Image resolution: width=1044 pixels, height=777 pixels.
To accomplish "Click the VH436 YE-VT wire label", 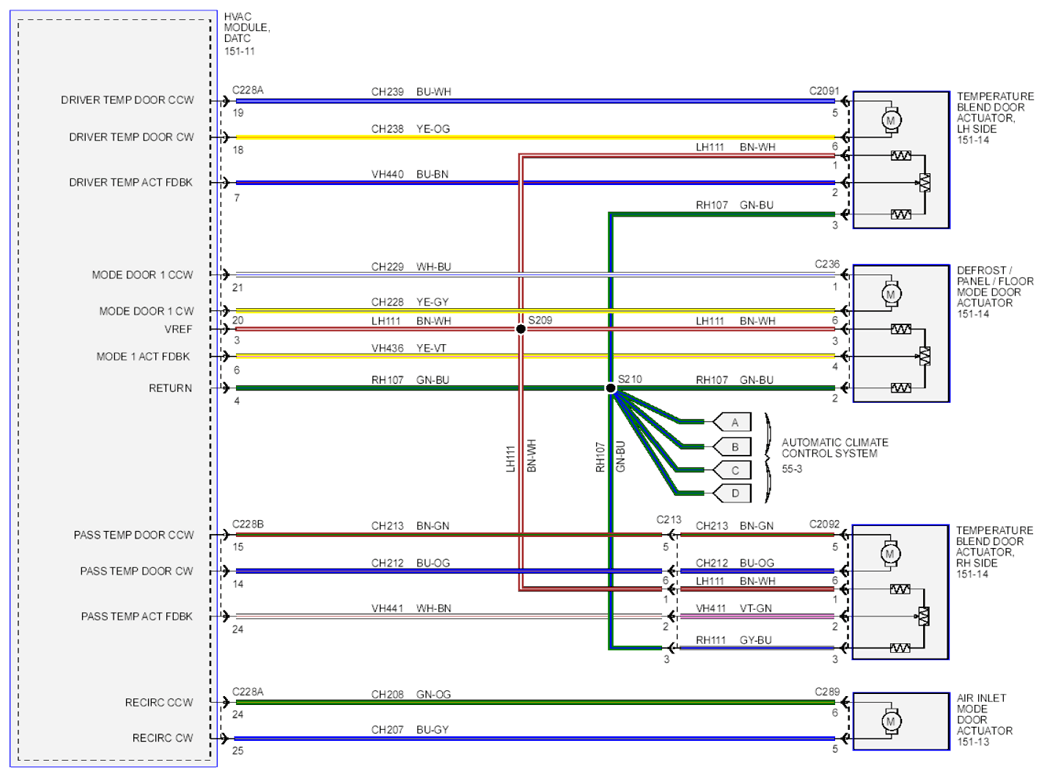I will tap(409, 348).
